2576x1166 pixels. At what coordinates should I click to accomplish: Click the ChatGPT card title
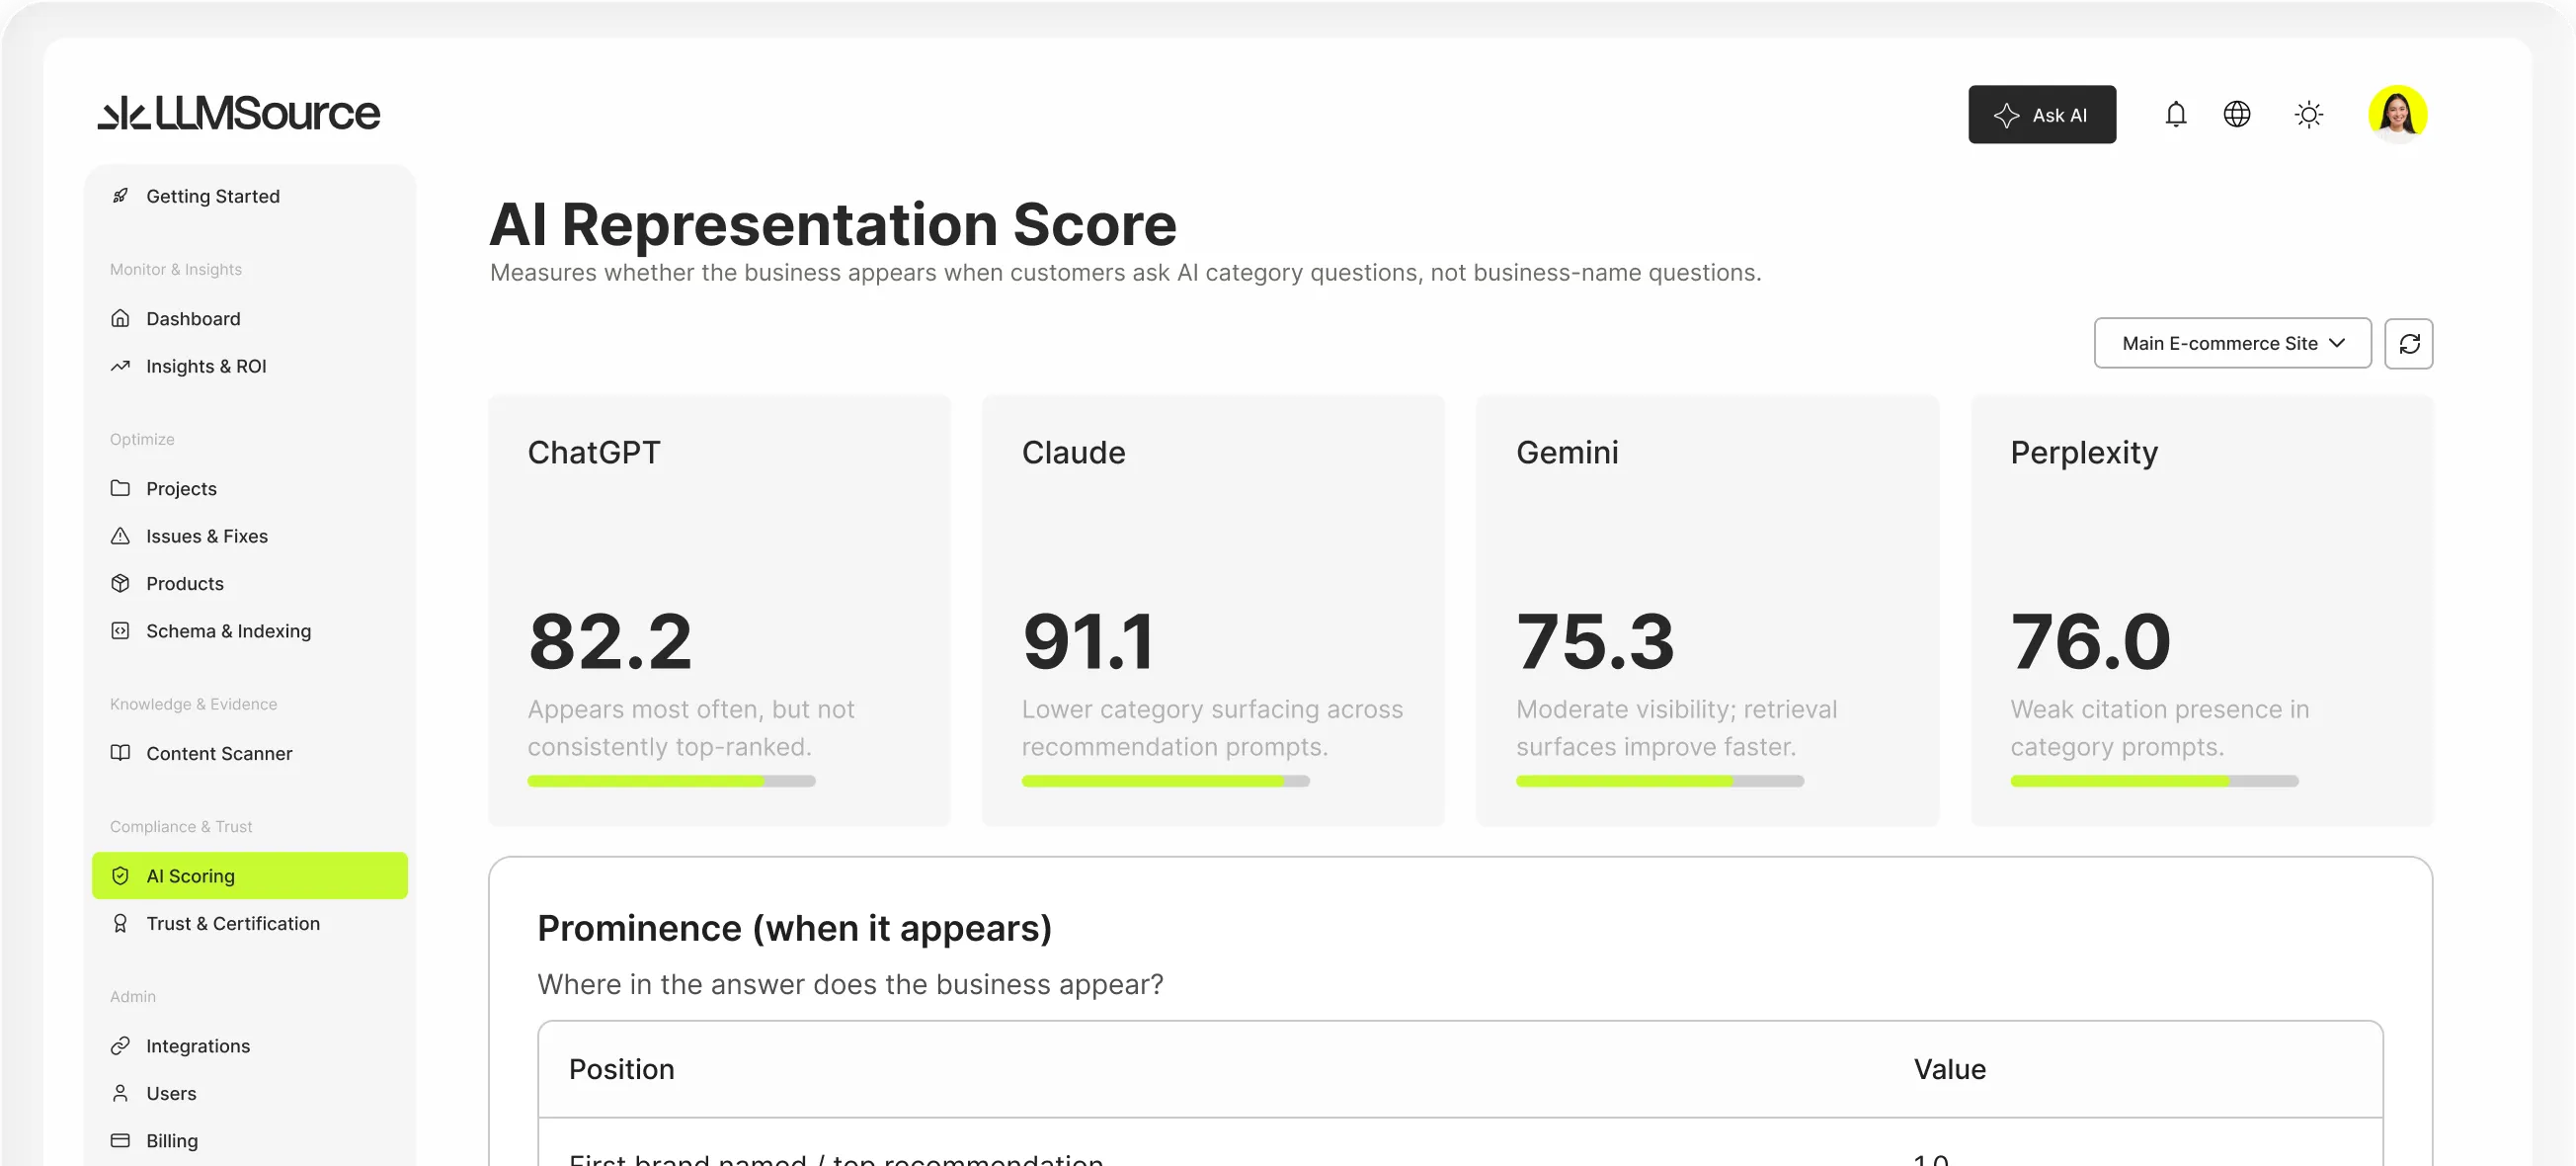pos(594,453)
